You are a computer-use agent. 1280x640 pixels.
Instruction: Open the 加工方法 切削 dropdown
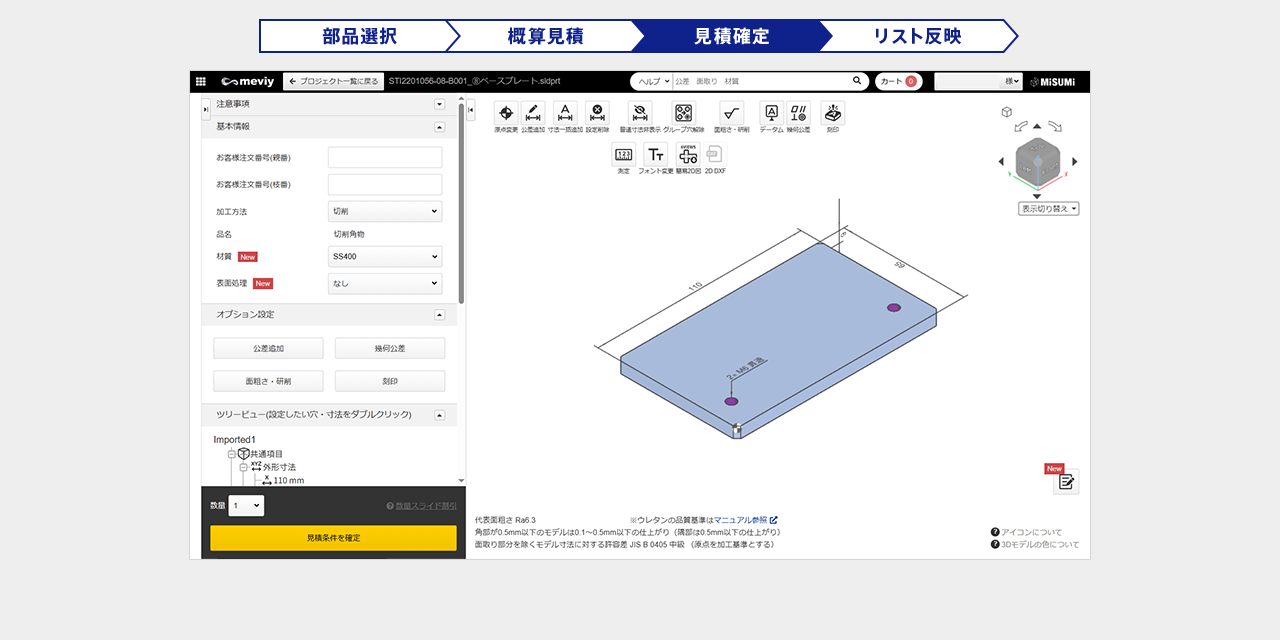(385, 211)
